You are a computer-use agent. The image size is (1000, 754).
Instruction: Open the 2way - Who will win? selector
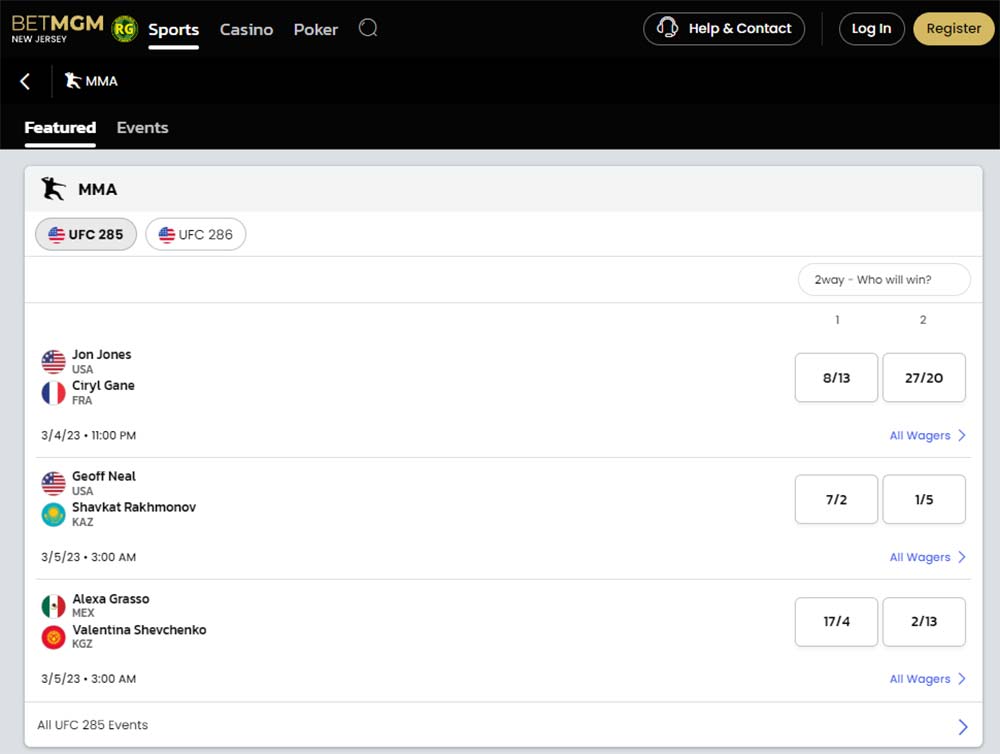pos(884,279)
